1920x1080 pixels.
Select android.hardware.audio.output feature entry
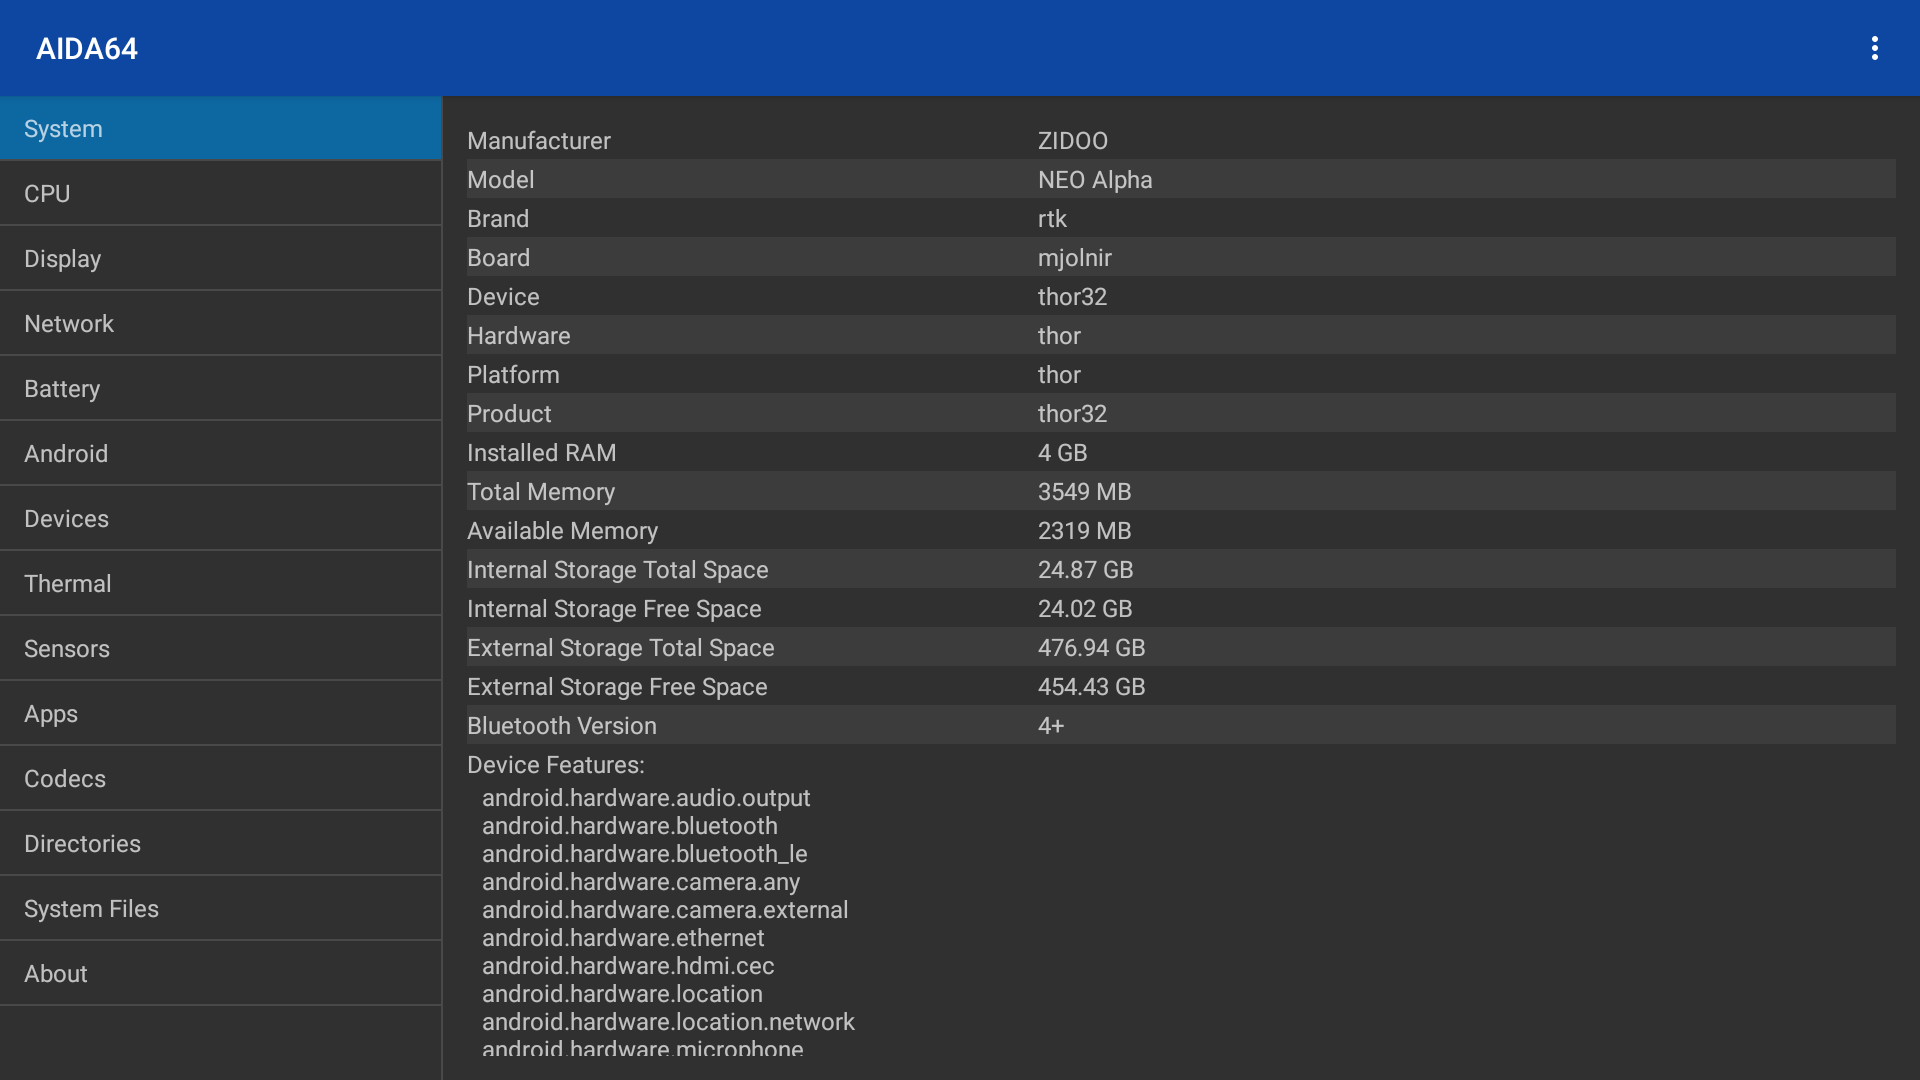(646, 798)
